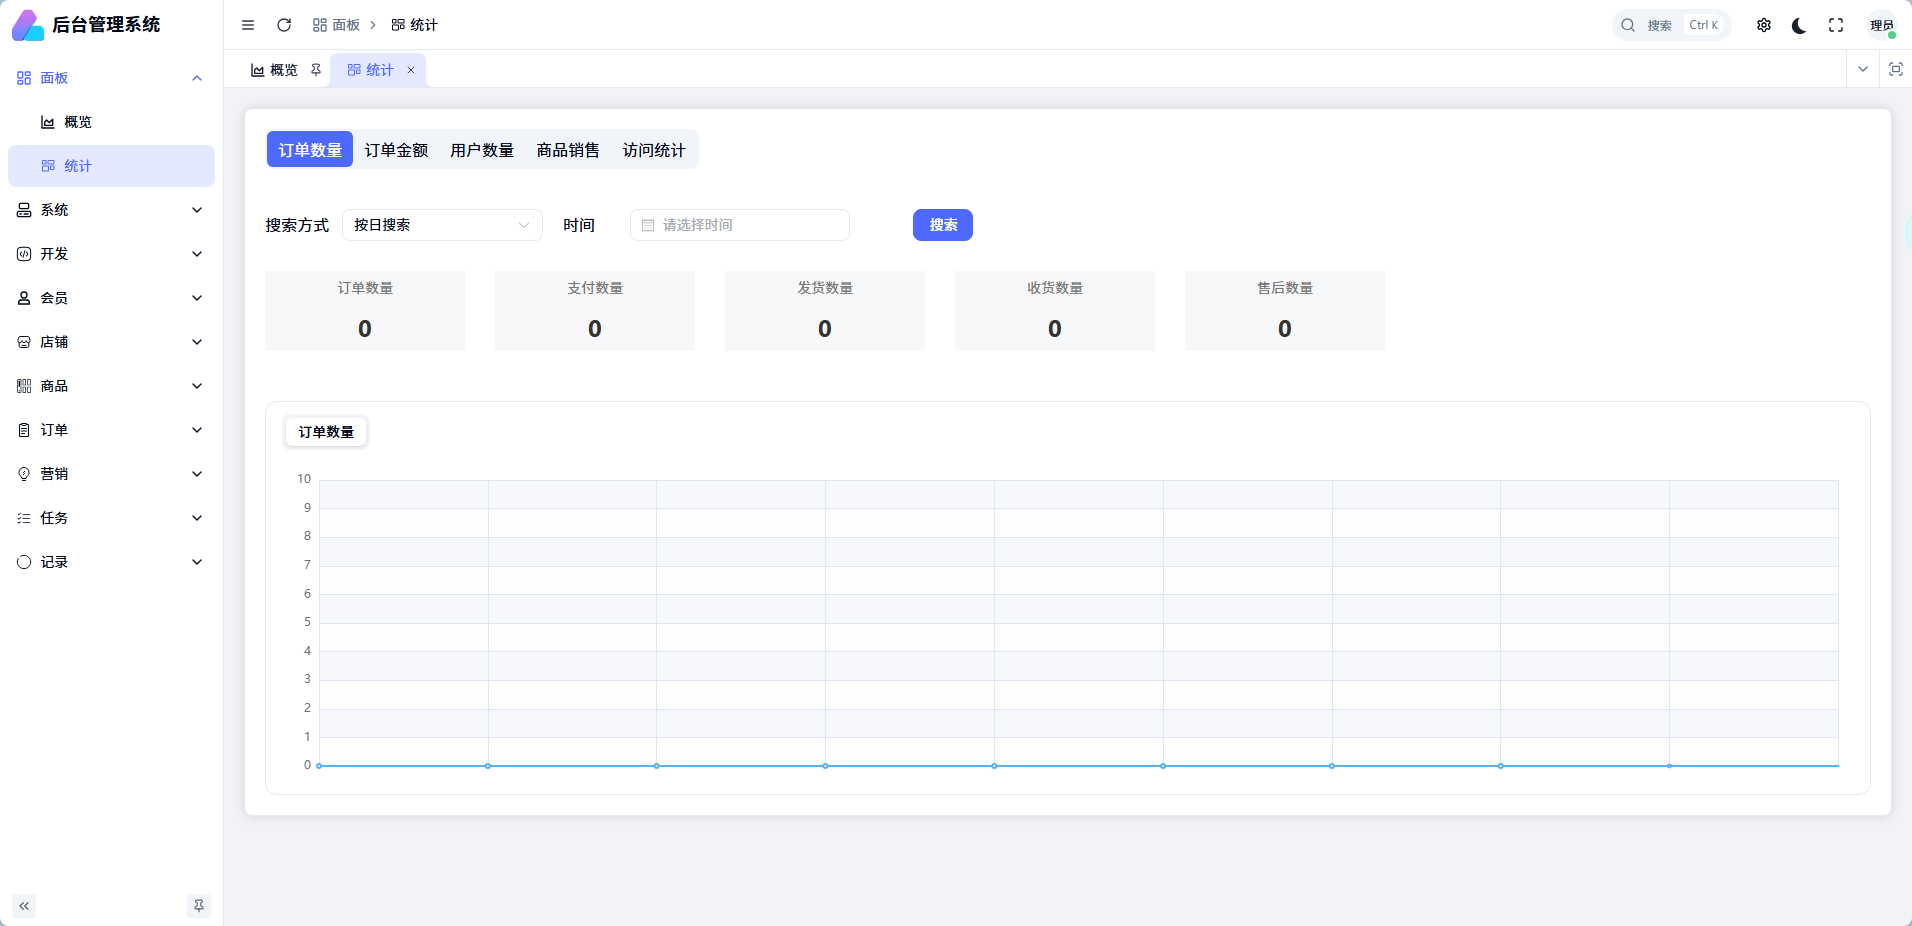Toggle dark mode with the moon icon
Image resolution: width=1912 pixels, height=926 pixels.
point(1798,25)
